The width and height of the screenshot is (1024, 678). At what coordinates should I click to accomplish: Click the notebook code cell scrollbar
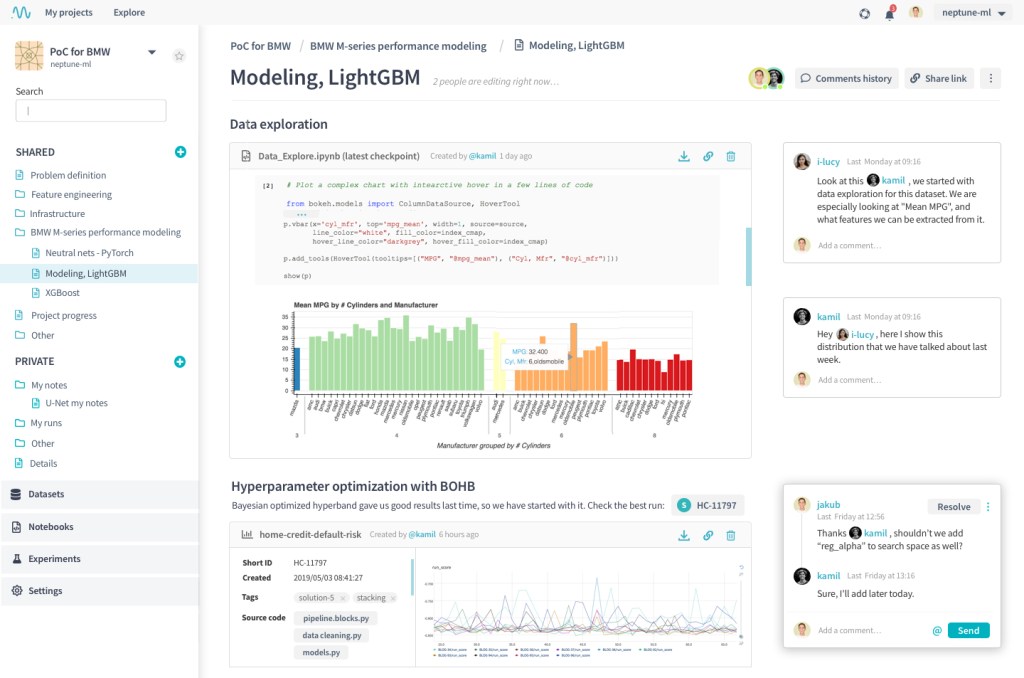(x=748, y=257)
